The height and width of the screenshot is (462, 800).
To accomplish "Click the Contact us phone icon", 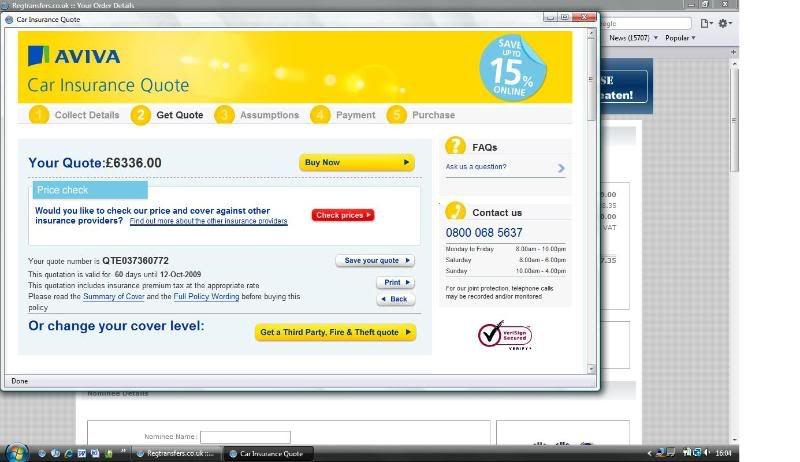I will point(455,211).
